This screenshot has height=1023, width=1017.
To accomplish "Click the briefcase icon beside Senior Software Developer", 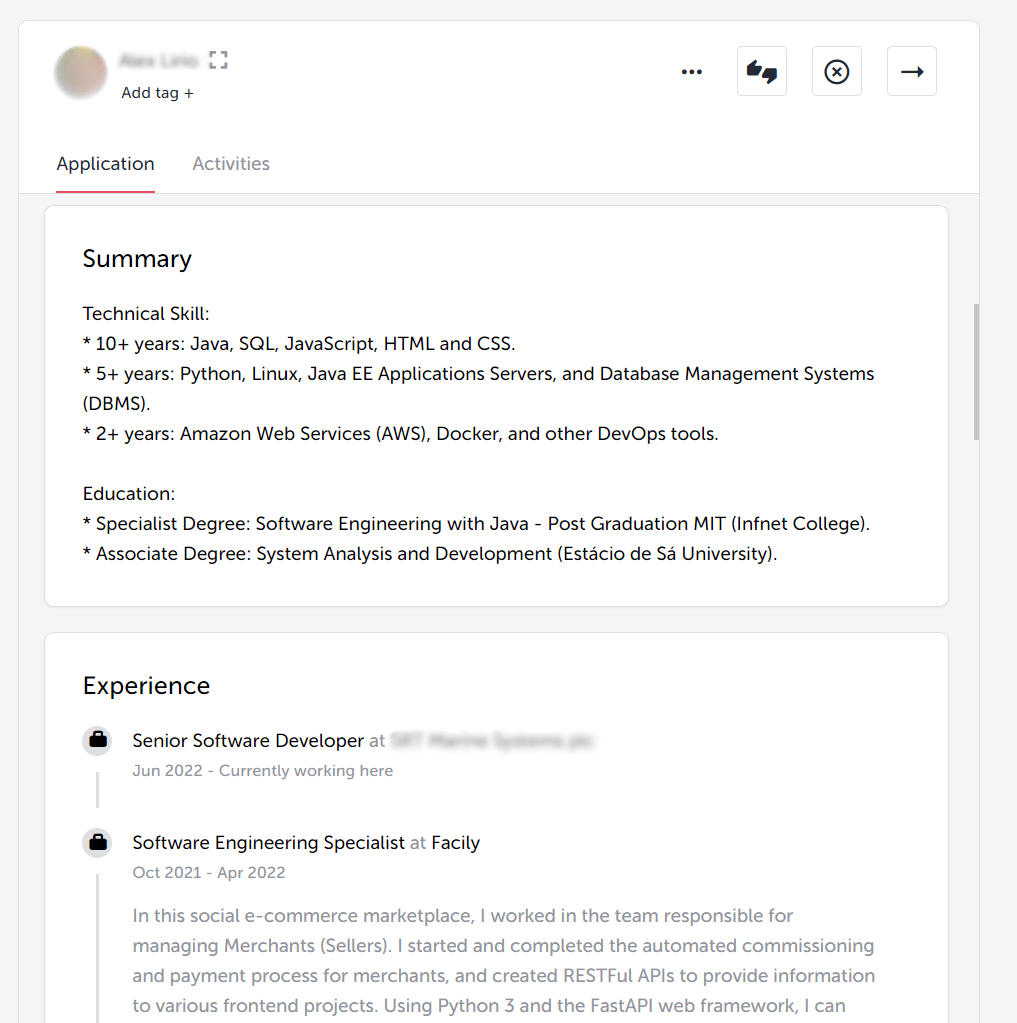I will point(97,740).
